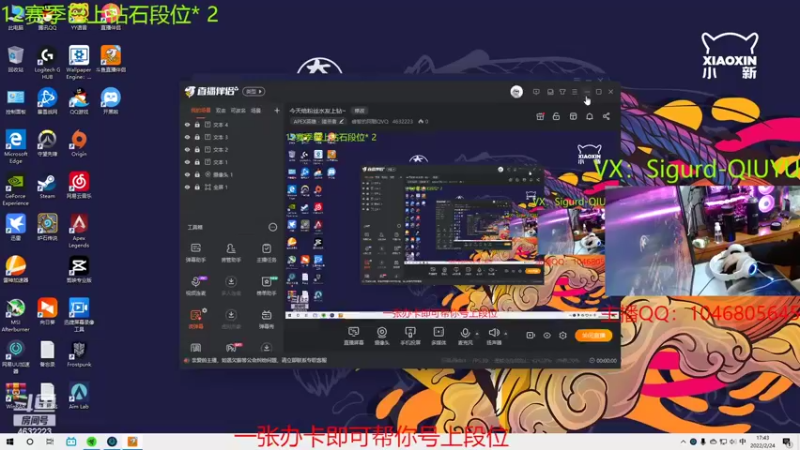This screenshot has height=450, width=800.
Task: Expand the microphone options arrow
Action: [477, 334]
